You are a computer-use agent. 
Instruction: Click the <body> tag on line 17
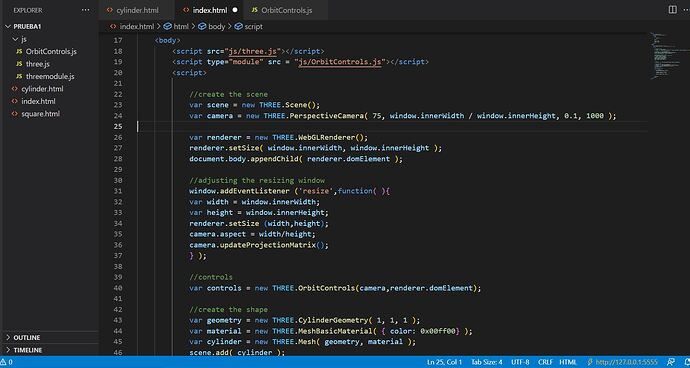[168, 40]
